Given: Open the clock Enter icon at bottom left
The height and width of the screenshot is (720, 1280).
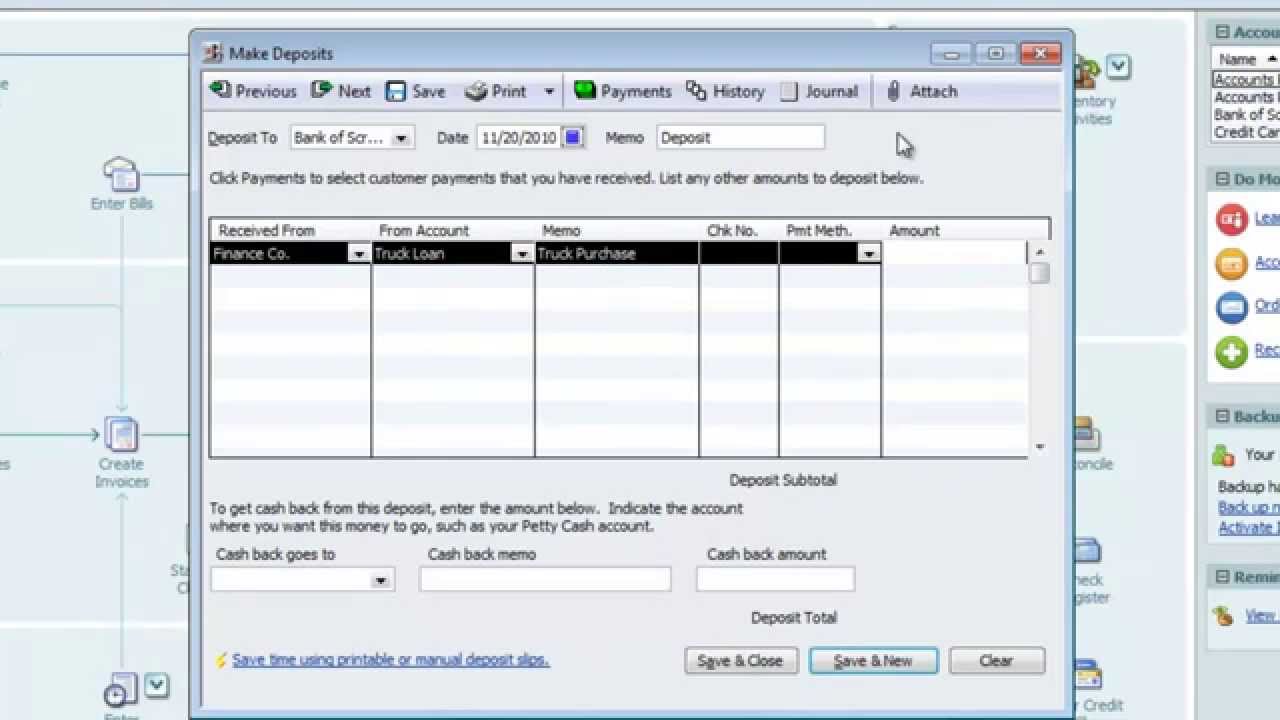Looking at the screenshot, I should 119,690.
